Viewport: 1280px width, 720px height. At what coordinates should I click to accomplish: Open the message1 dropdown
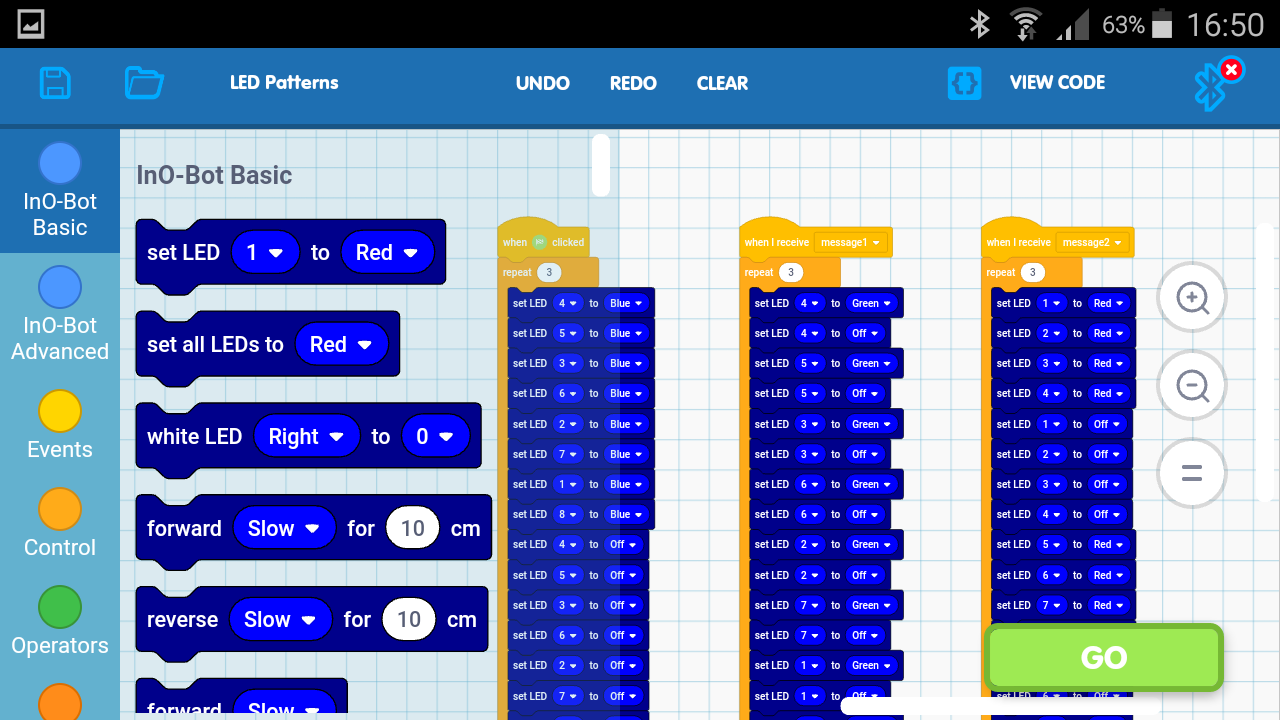[x=850, y=243]
